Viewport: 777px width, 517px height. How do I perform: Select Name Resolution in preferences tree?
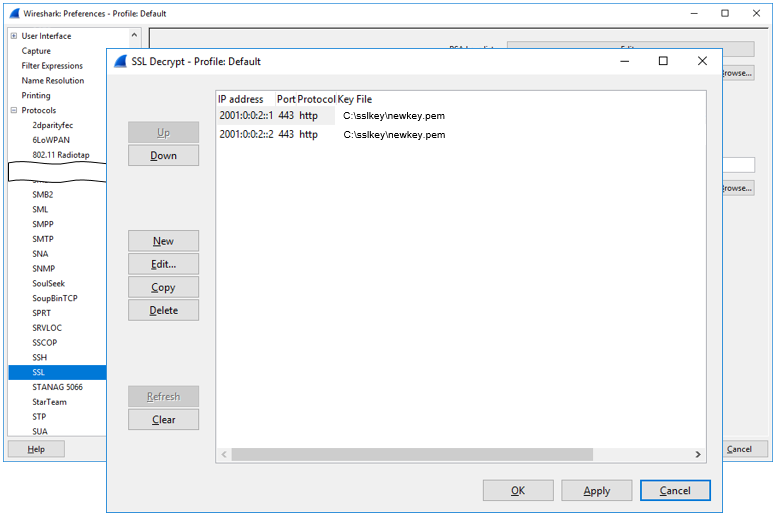53,80
